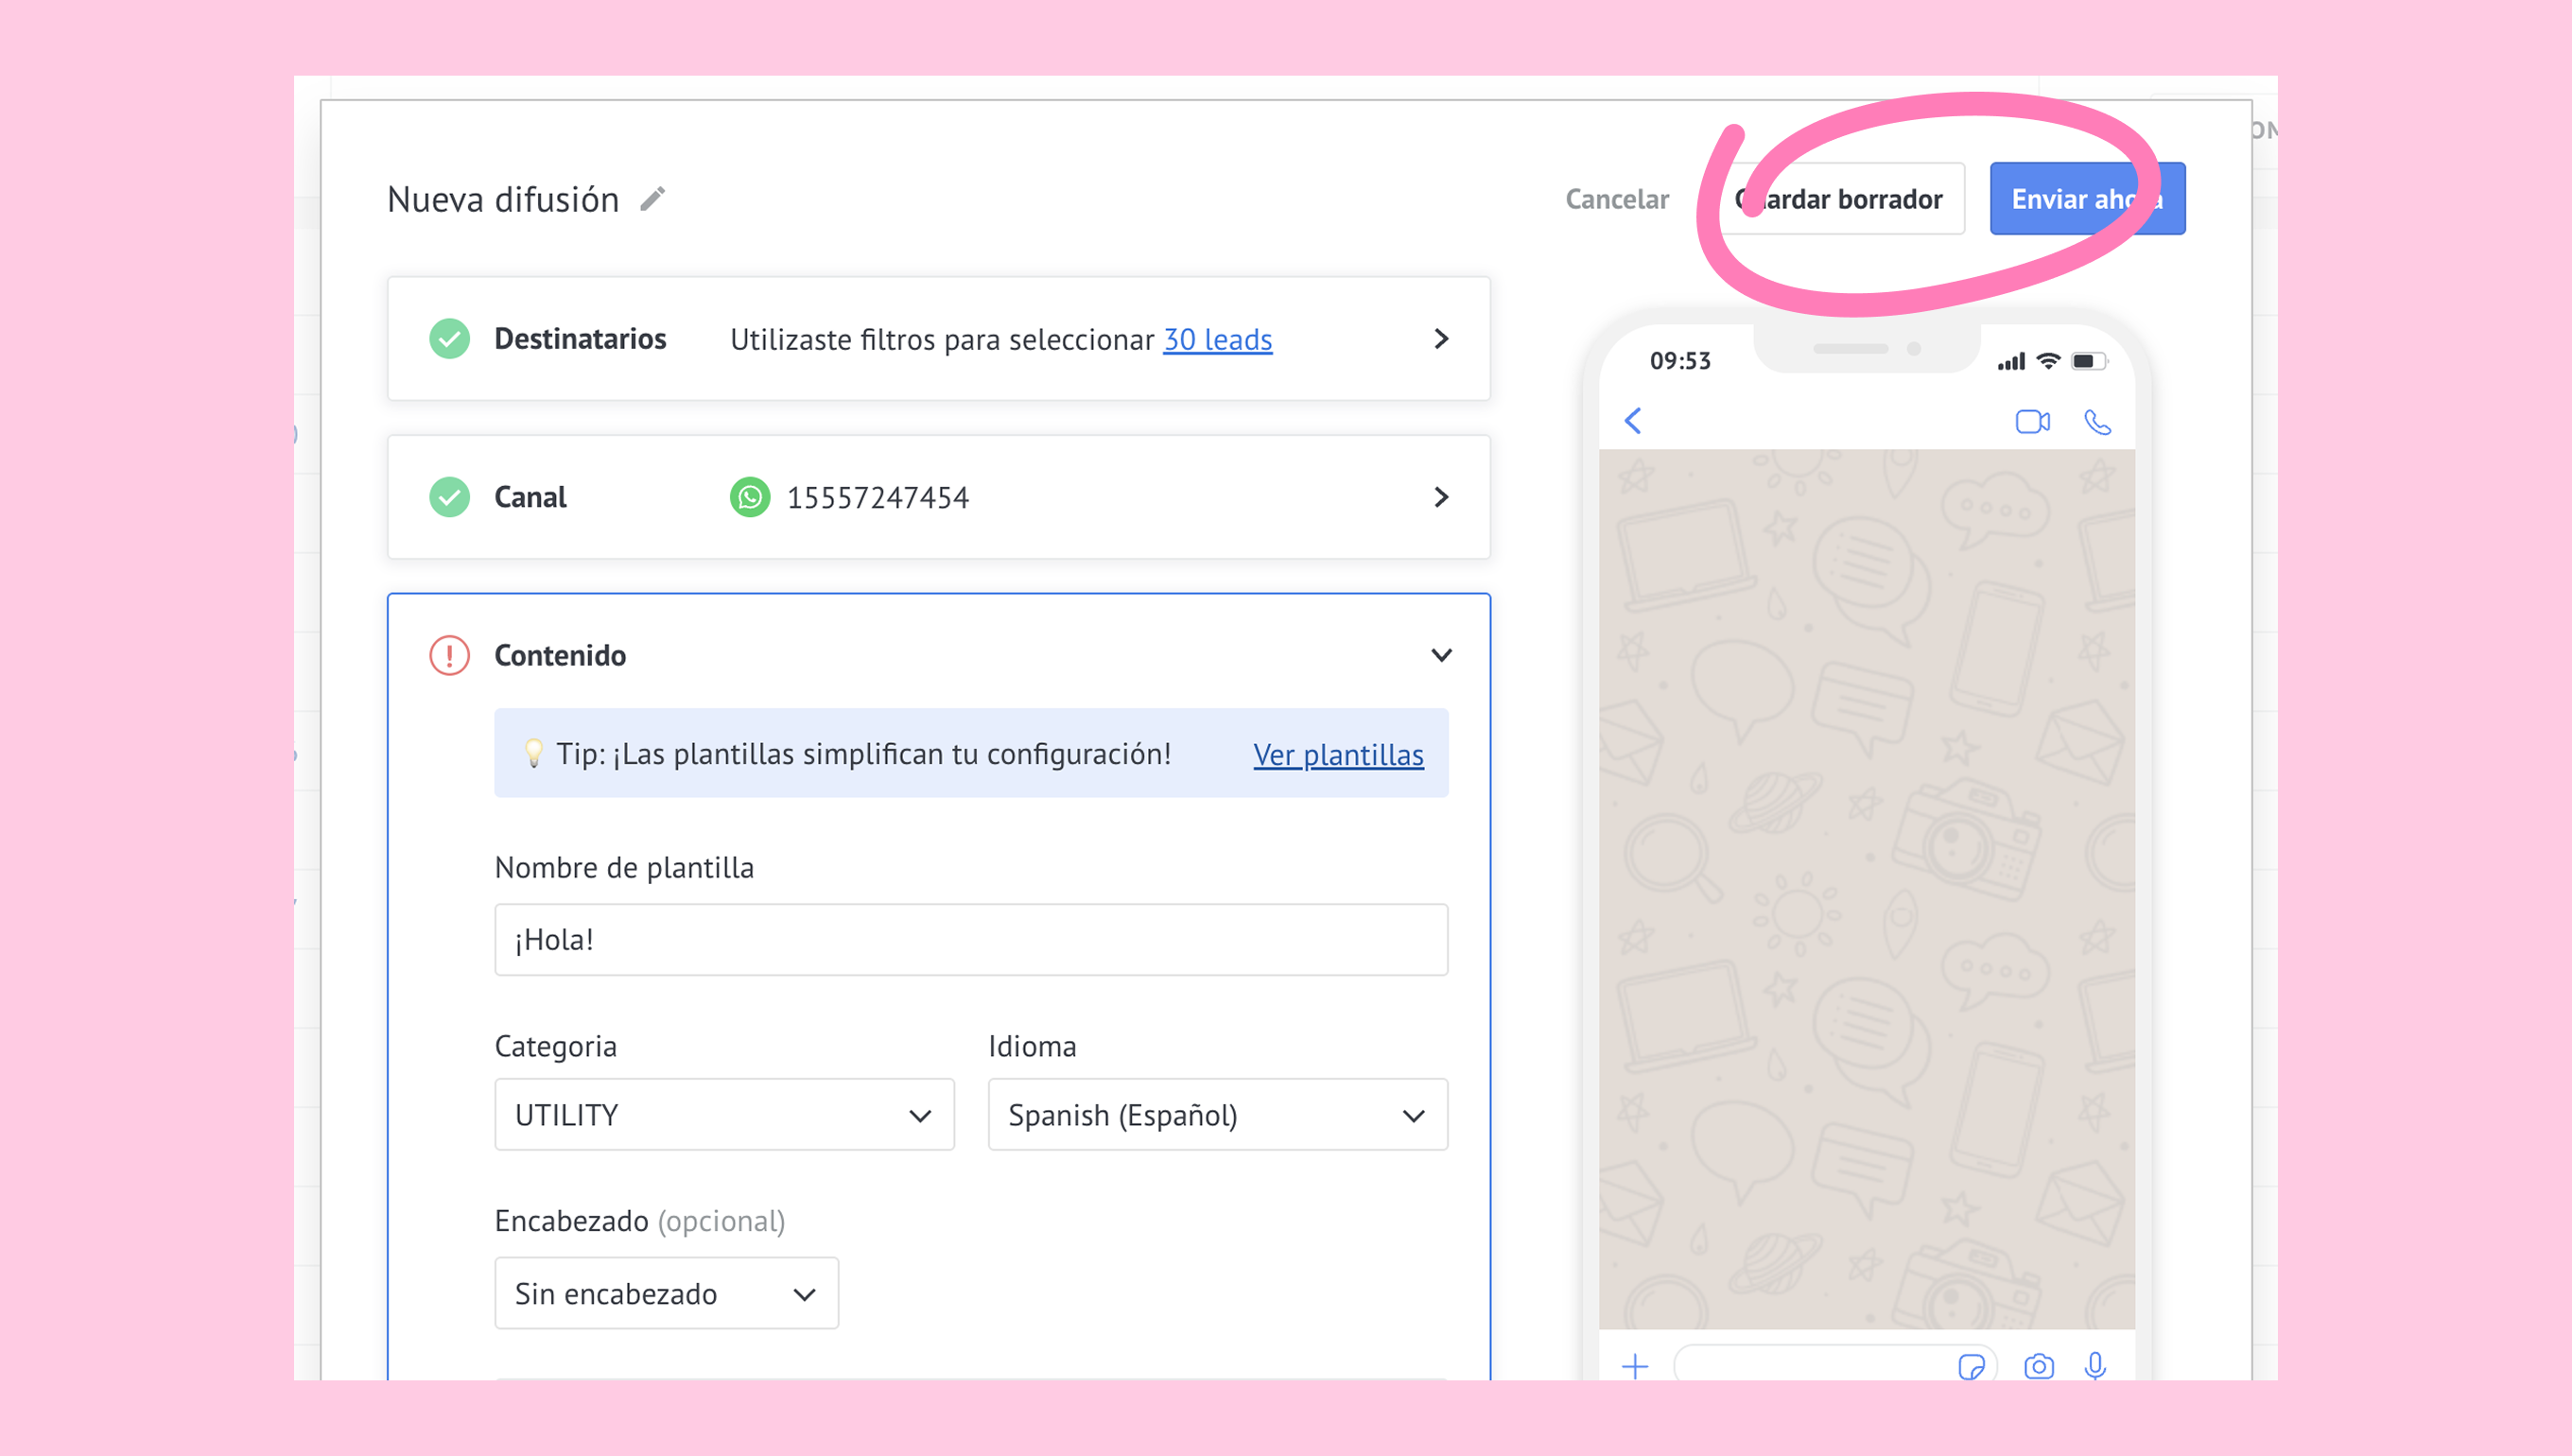Collapse the Contenido section chevron
The height and width of the screenshot is (1456, 2572).
click(1441, 655)
